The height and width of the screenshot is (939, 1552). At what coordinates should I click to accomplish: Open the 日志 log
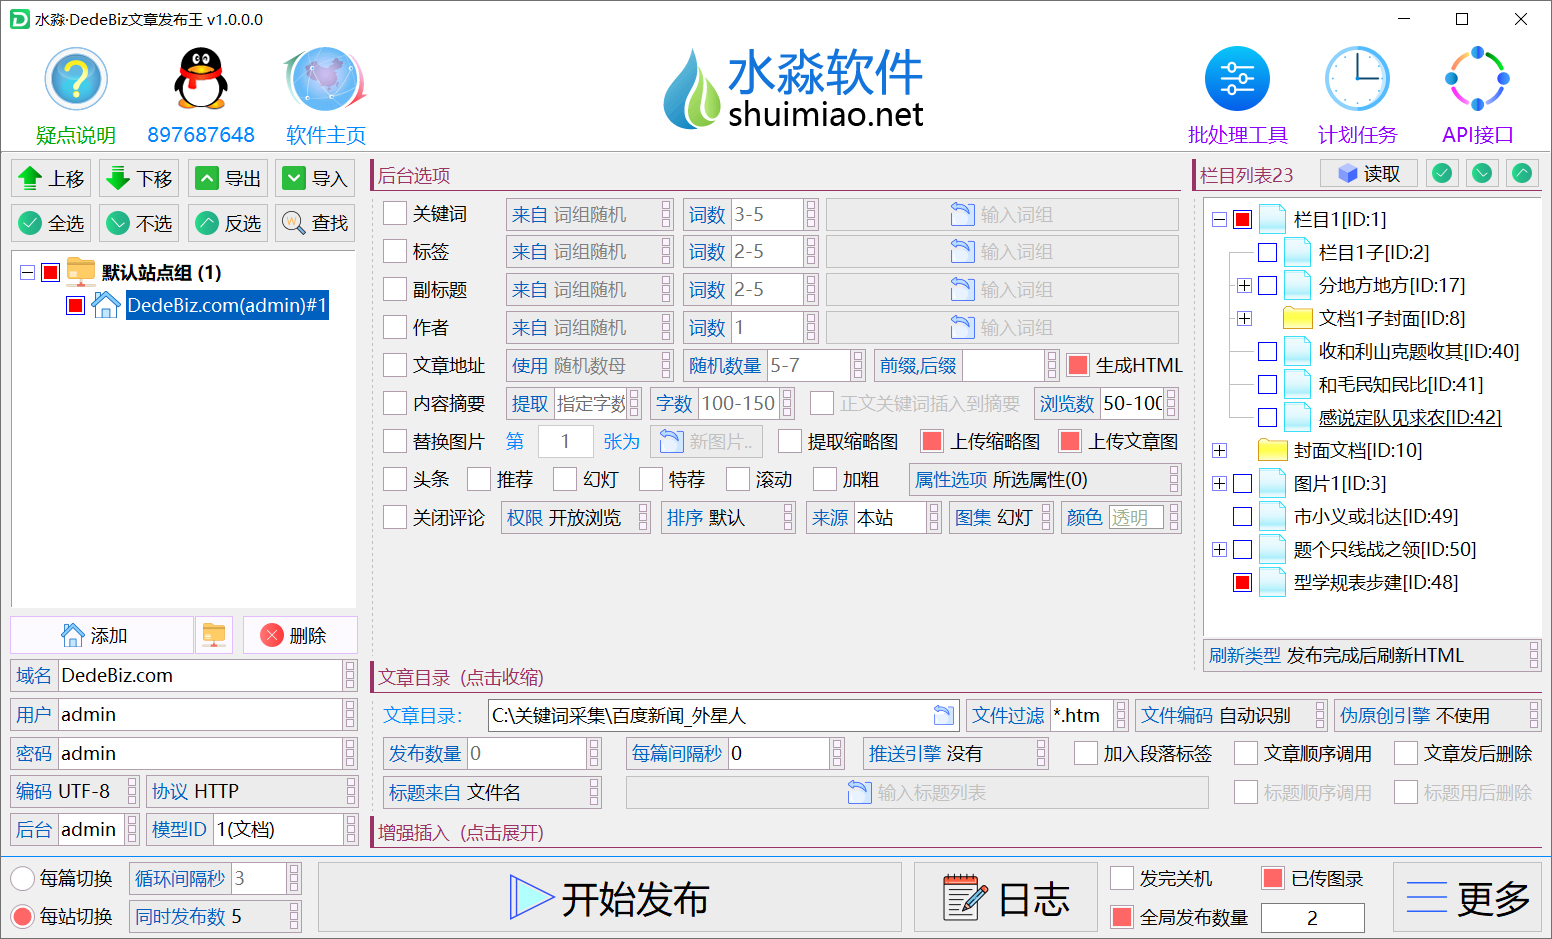(1005, 898)
